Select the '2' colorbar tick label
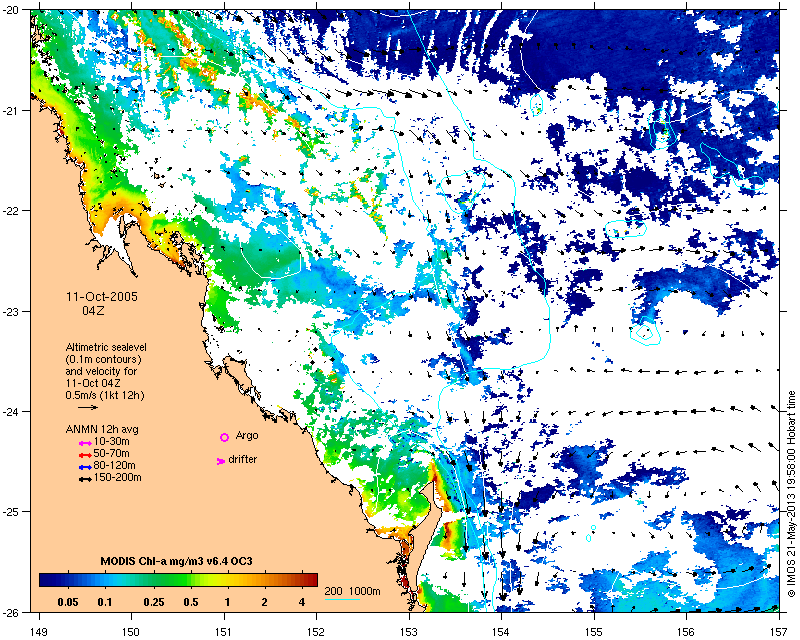Screen dimensions: 800x640 (264, 602)
